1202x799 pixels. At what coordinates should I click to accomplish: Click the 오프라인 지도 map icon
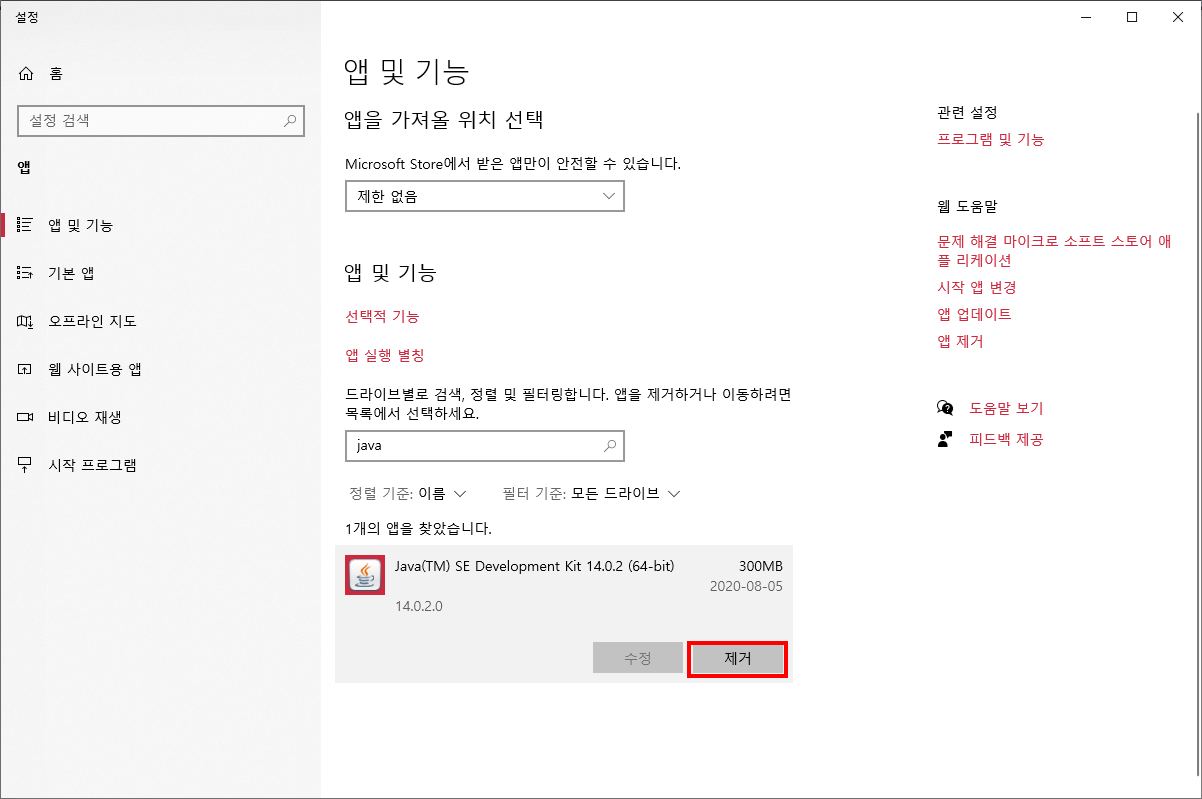pyautogui.click(x=26, y=321)
